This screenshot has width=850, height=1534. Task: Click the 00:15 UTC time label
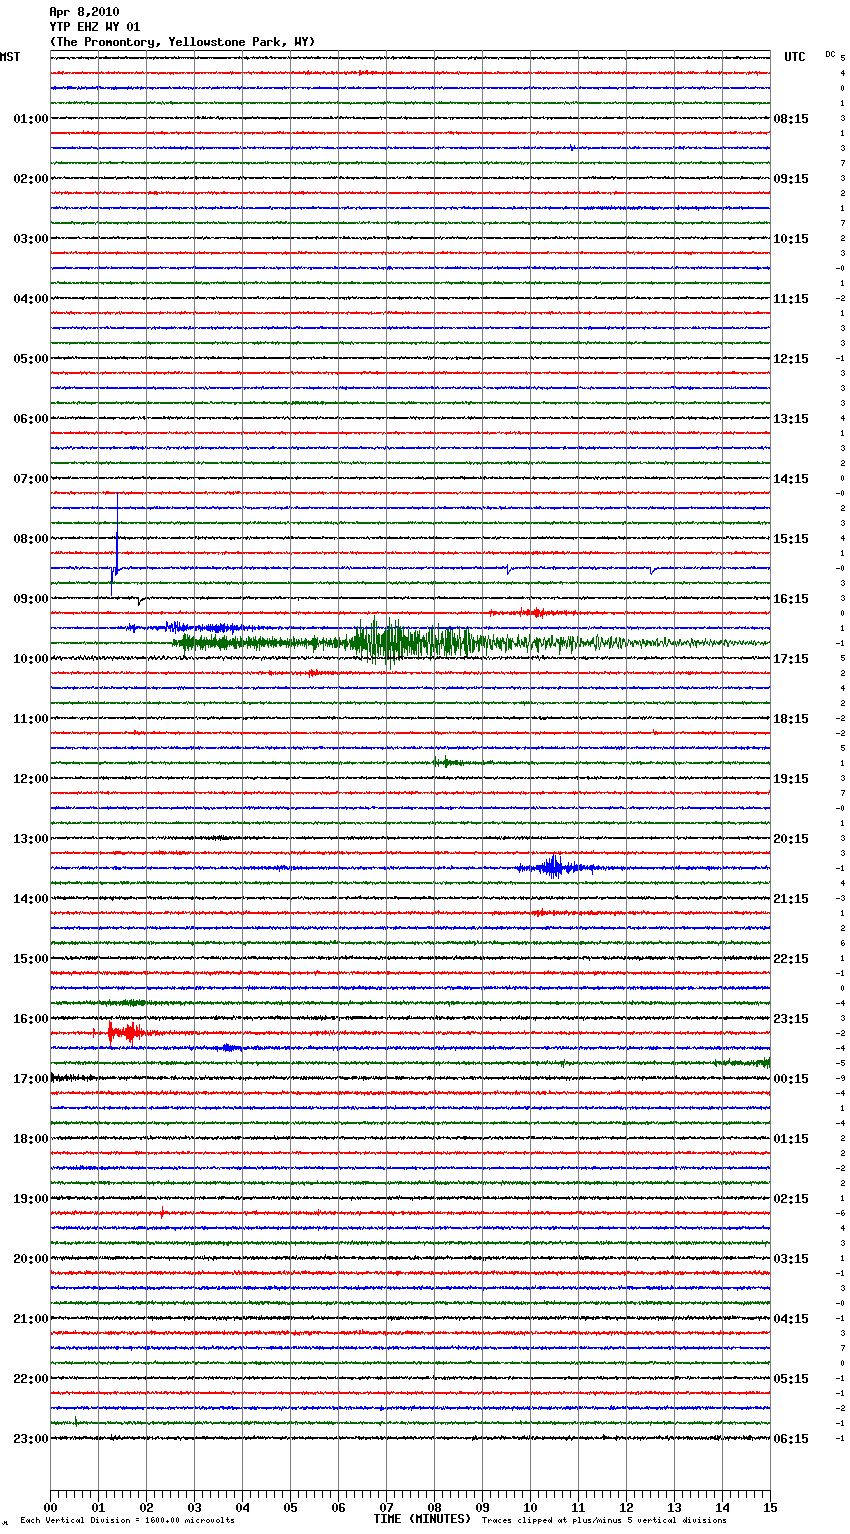(791, 1079)
